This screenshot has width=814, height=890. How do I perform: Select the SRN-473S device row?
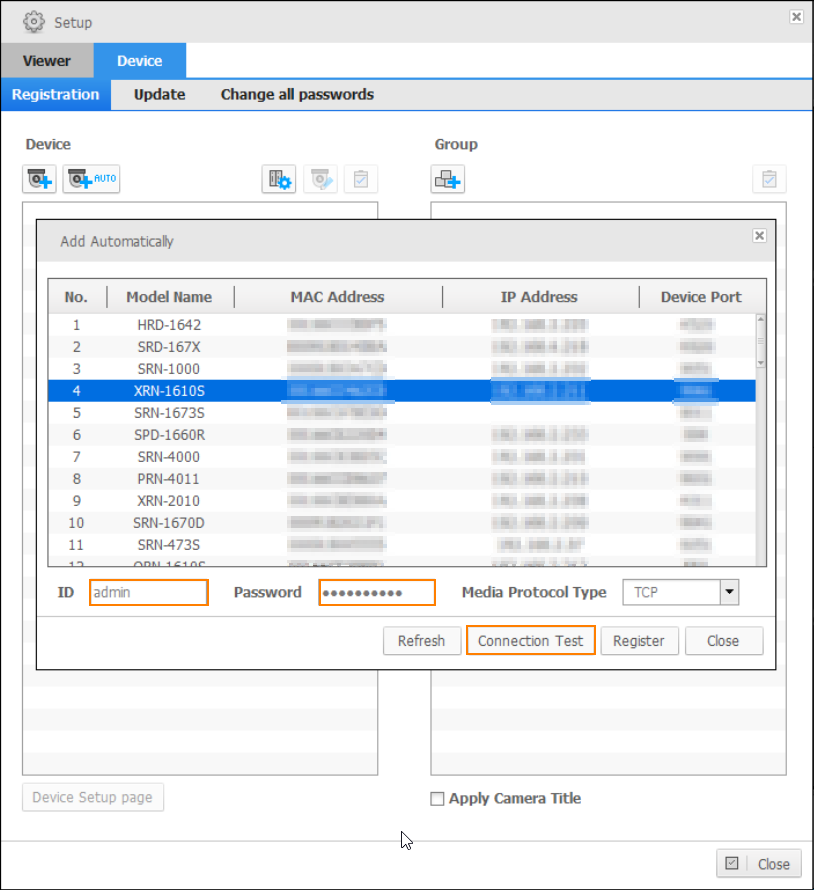[402, 545]
